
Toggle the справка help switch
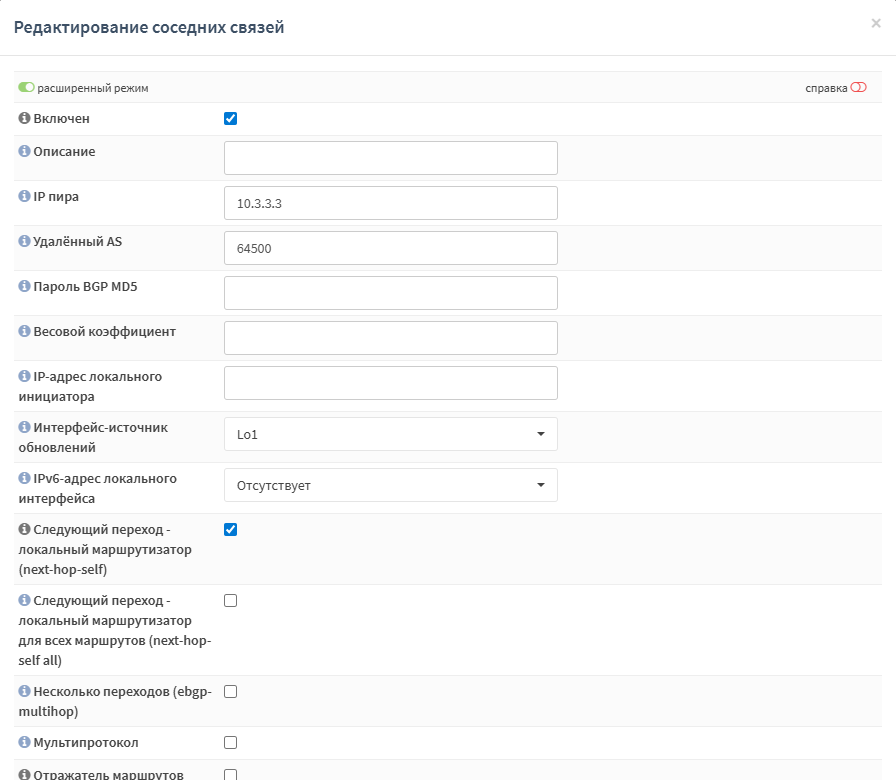pos(858,88)
